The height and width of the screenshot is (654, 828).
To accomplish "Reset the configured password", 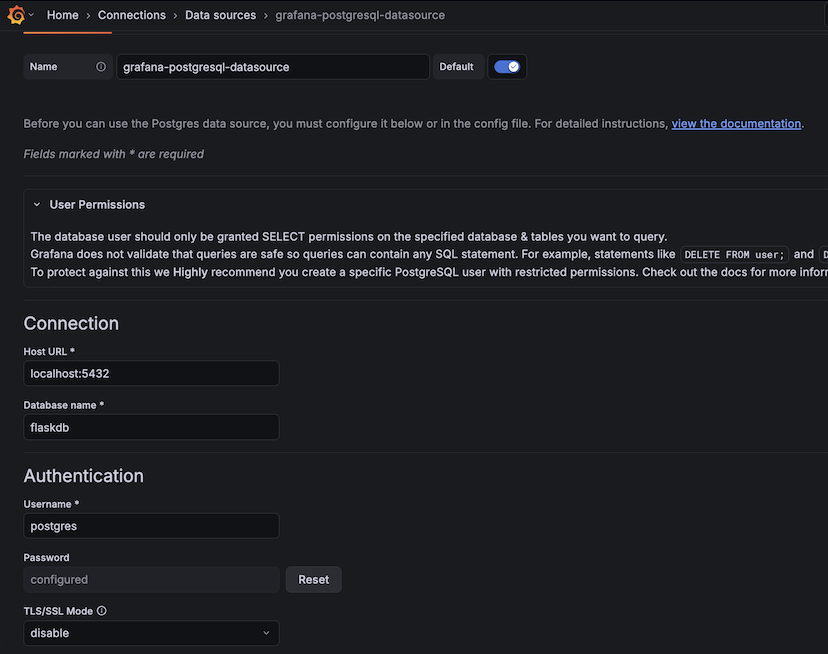I will [314, 580].
